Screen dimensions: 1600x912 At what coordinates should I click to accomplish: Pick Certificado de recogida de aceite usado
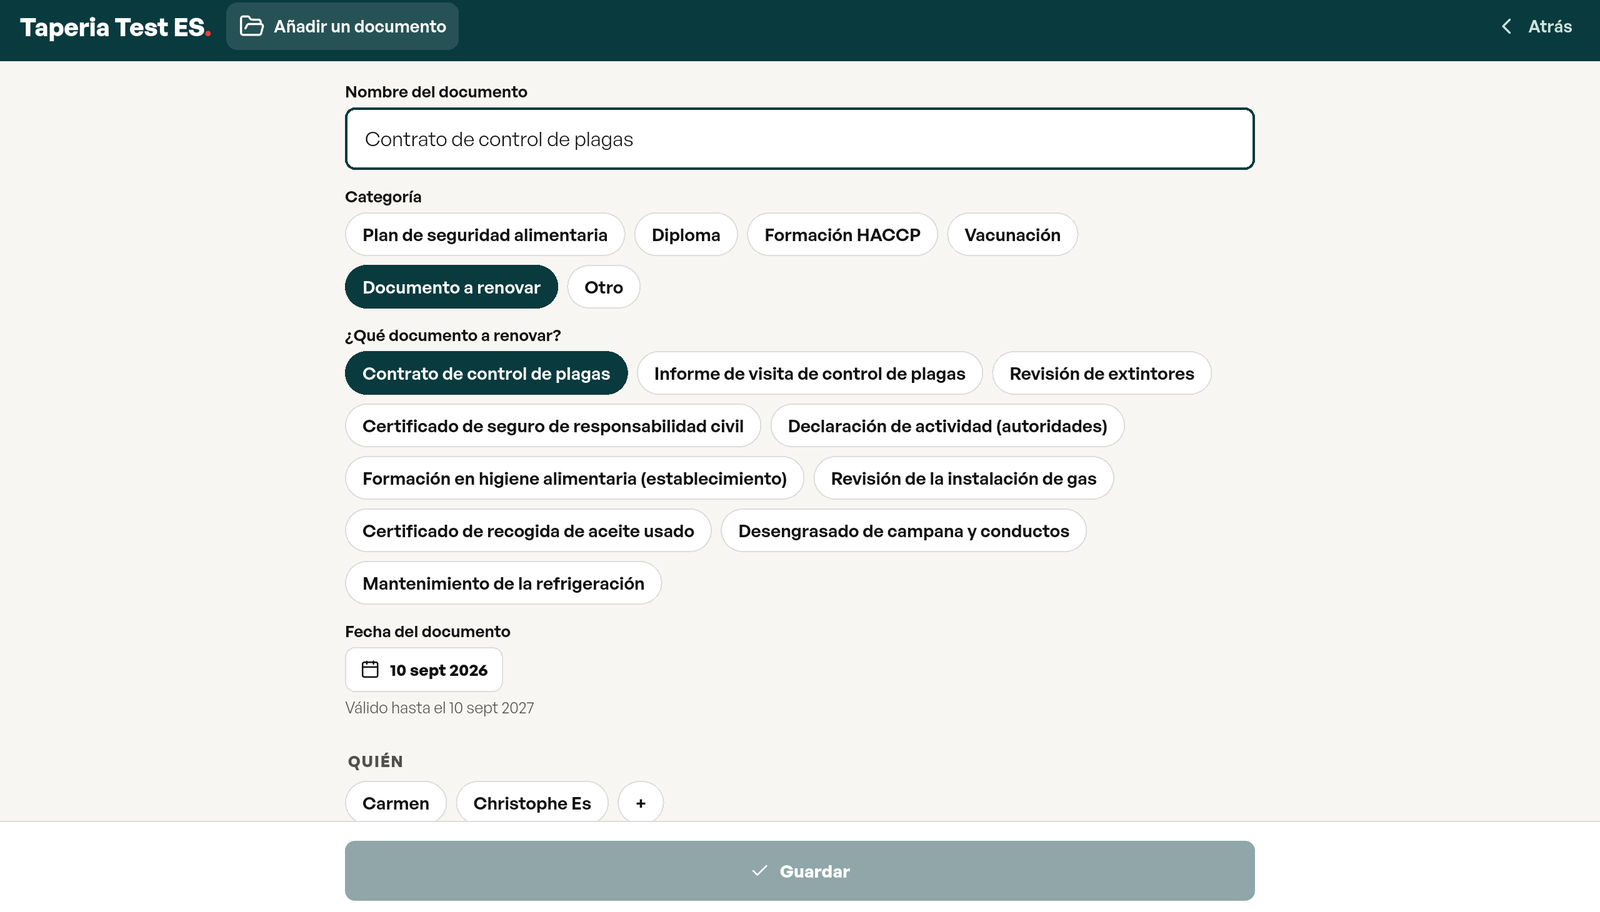528,531
